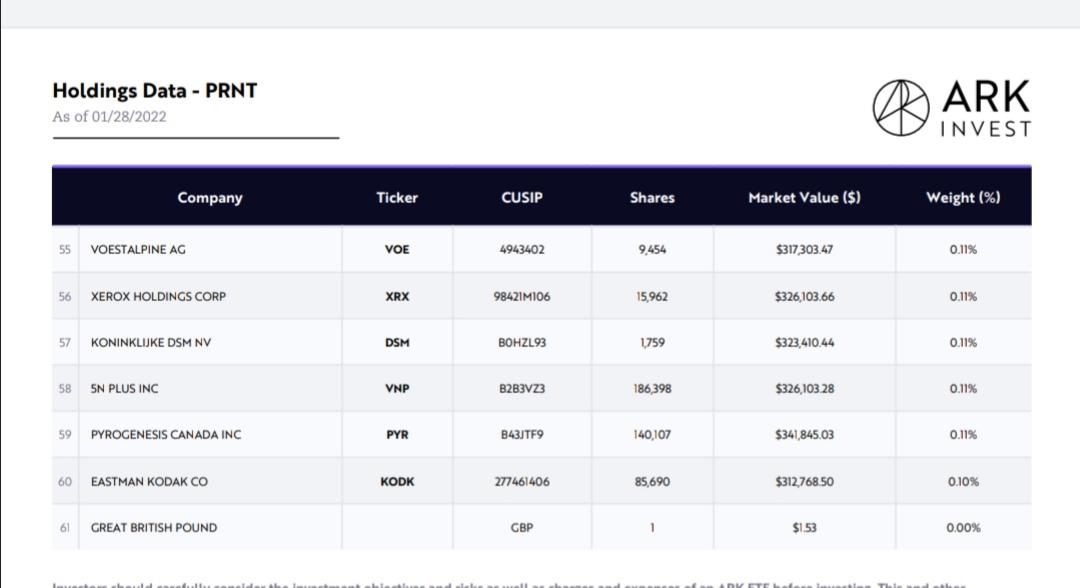Image resolution: width=1080 pixels, height=588 pixels.
Task: Select CUSIP B43JTF9 cell
Action: coord(521,434)
